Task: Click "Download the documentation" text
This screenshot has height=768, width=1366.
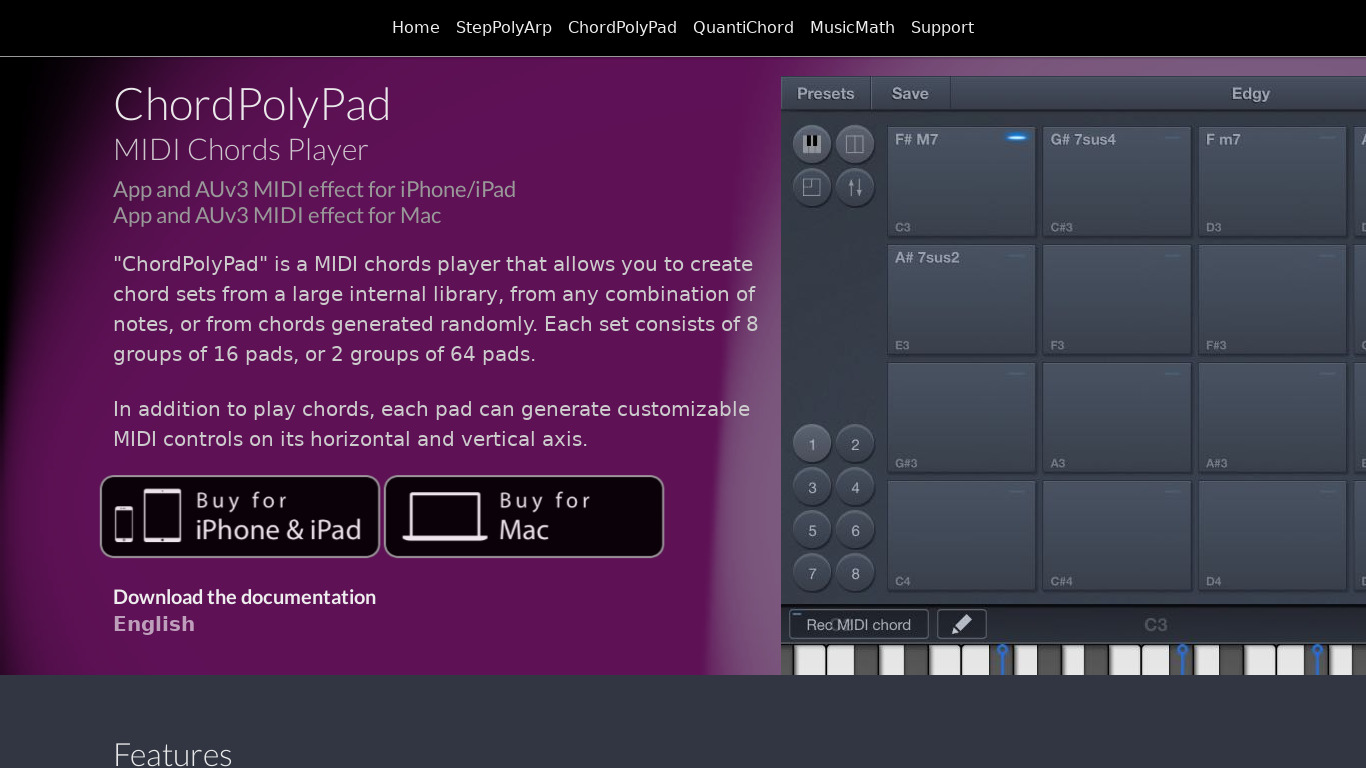Action: pyautogui.click(x=245, y=597)
